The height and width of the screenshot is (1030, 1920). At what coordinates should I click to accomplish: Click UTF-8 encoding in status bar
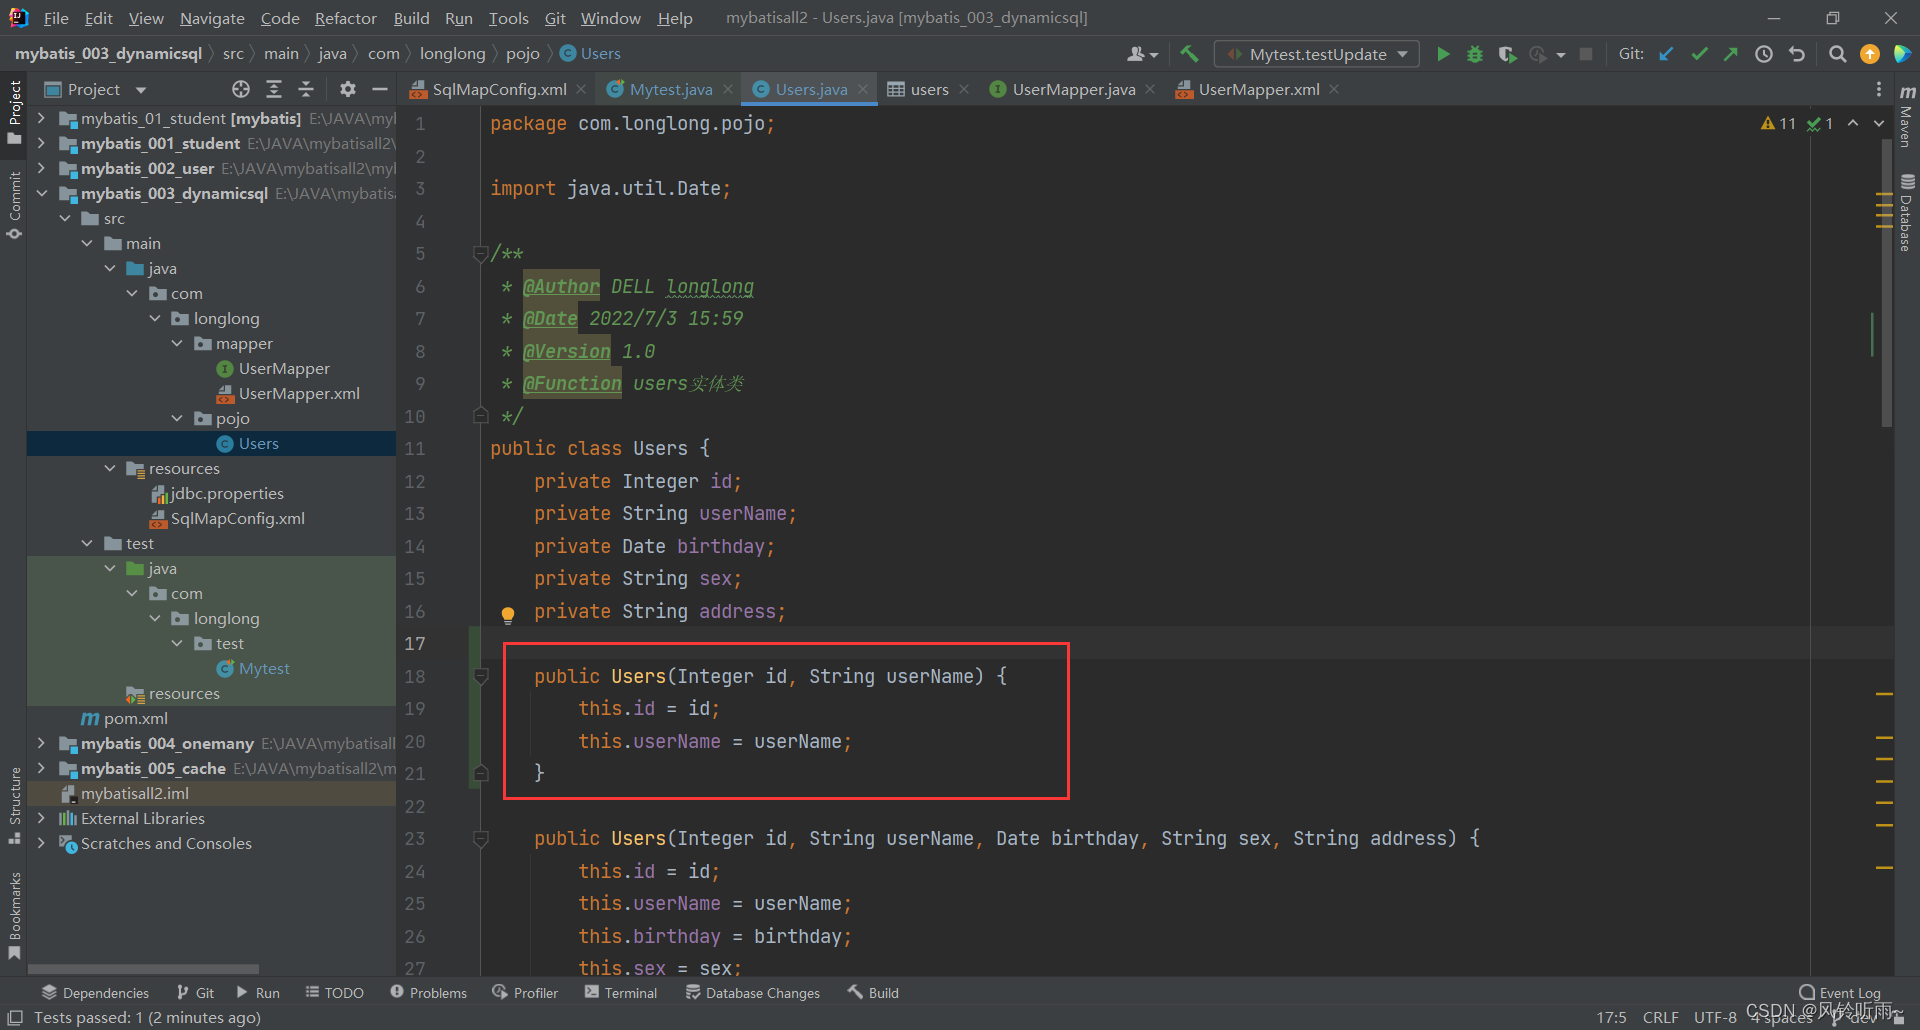coord(1715,1017)
